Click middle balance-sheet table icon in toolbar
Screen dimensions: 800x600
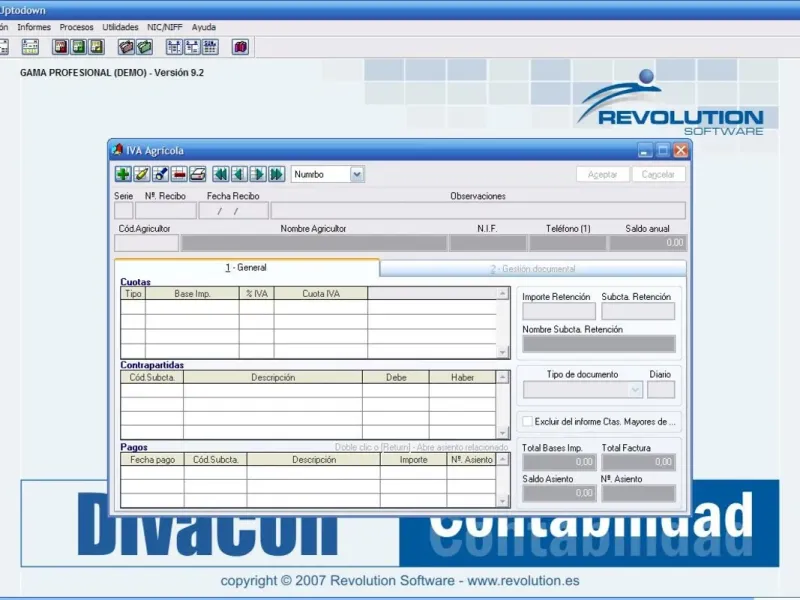[192, 47]
